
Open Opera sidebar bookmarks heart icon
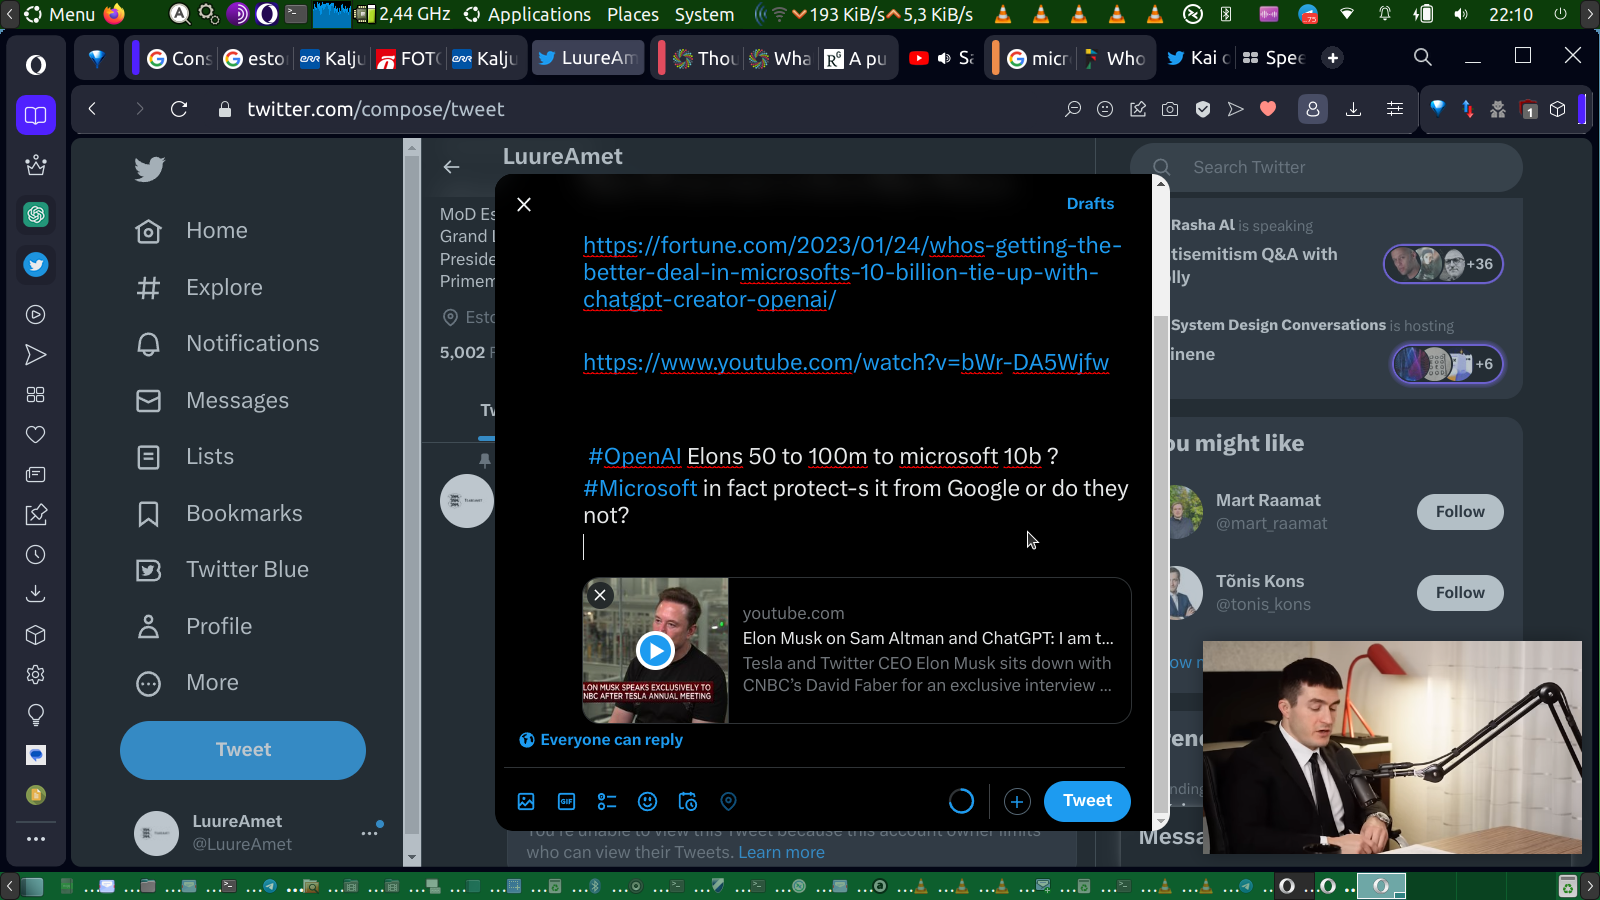coord(36,435)
